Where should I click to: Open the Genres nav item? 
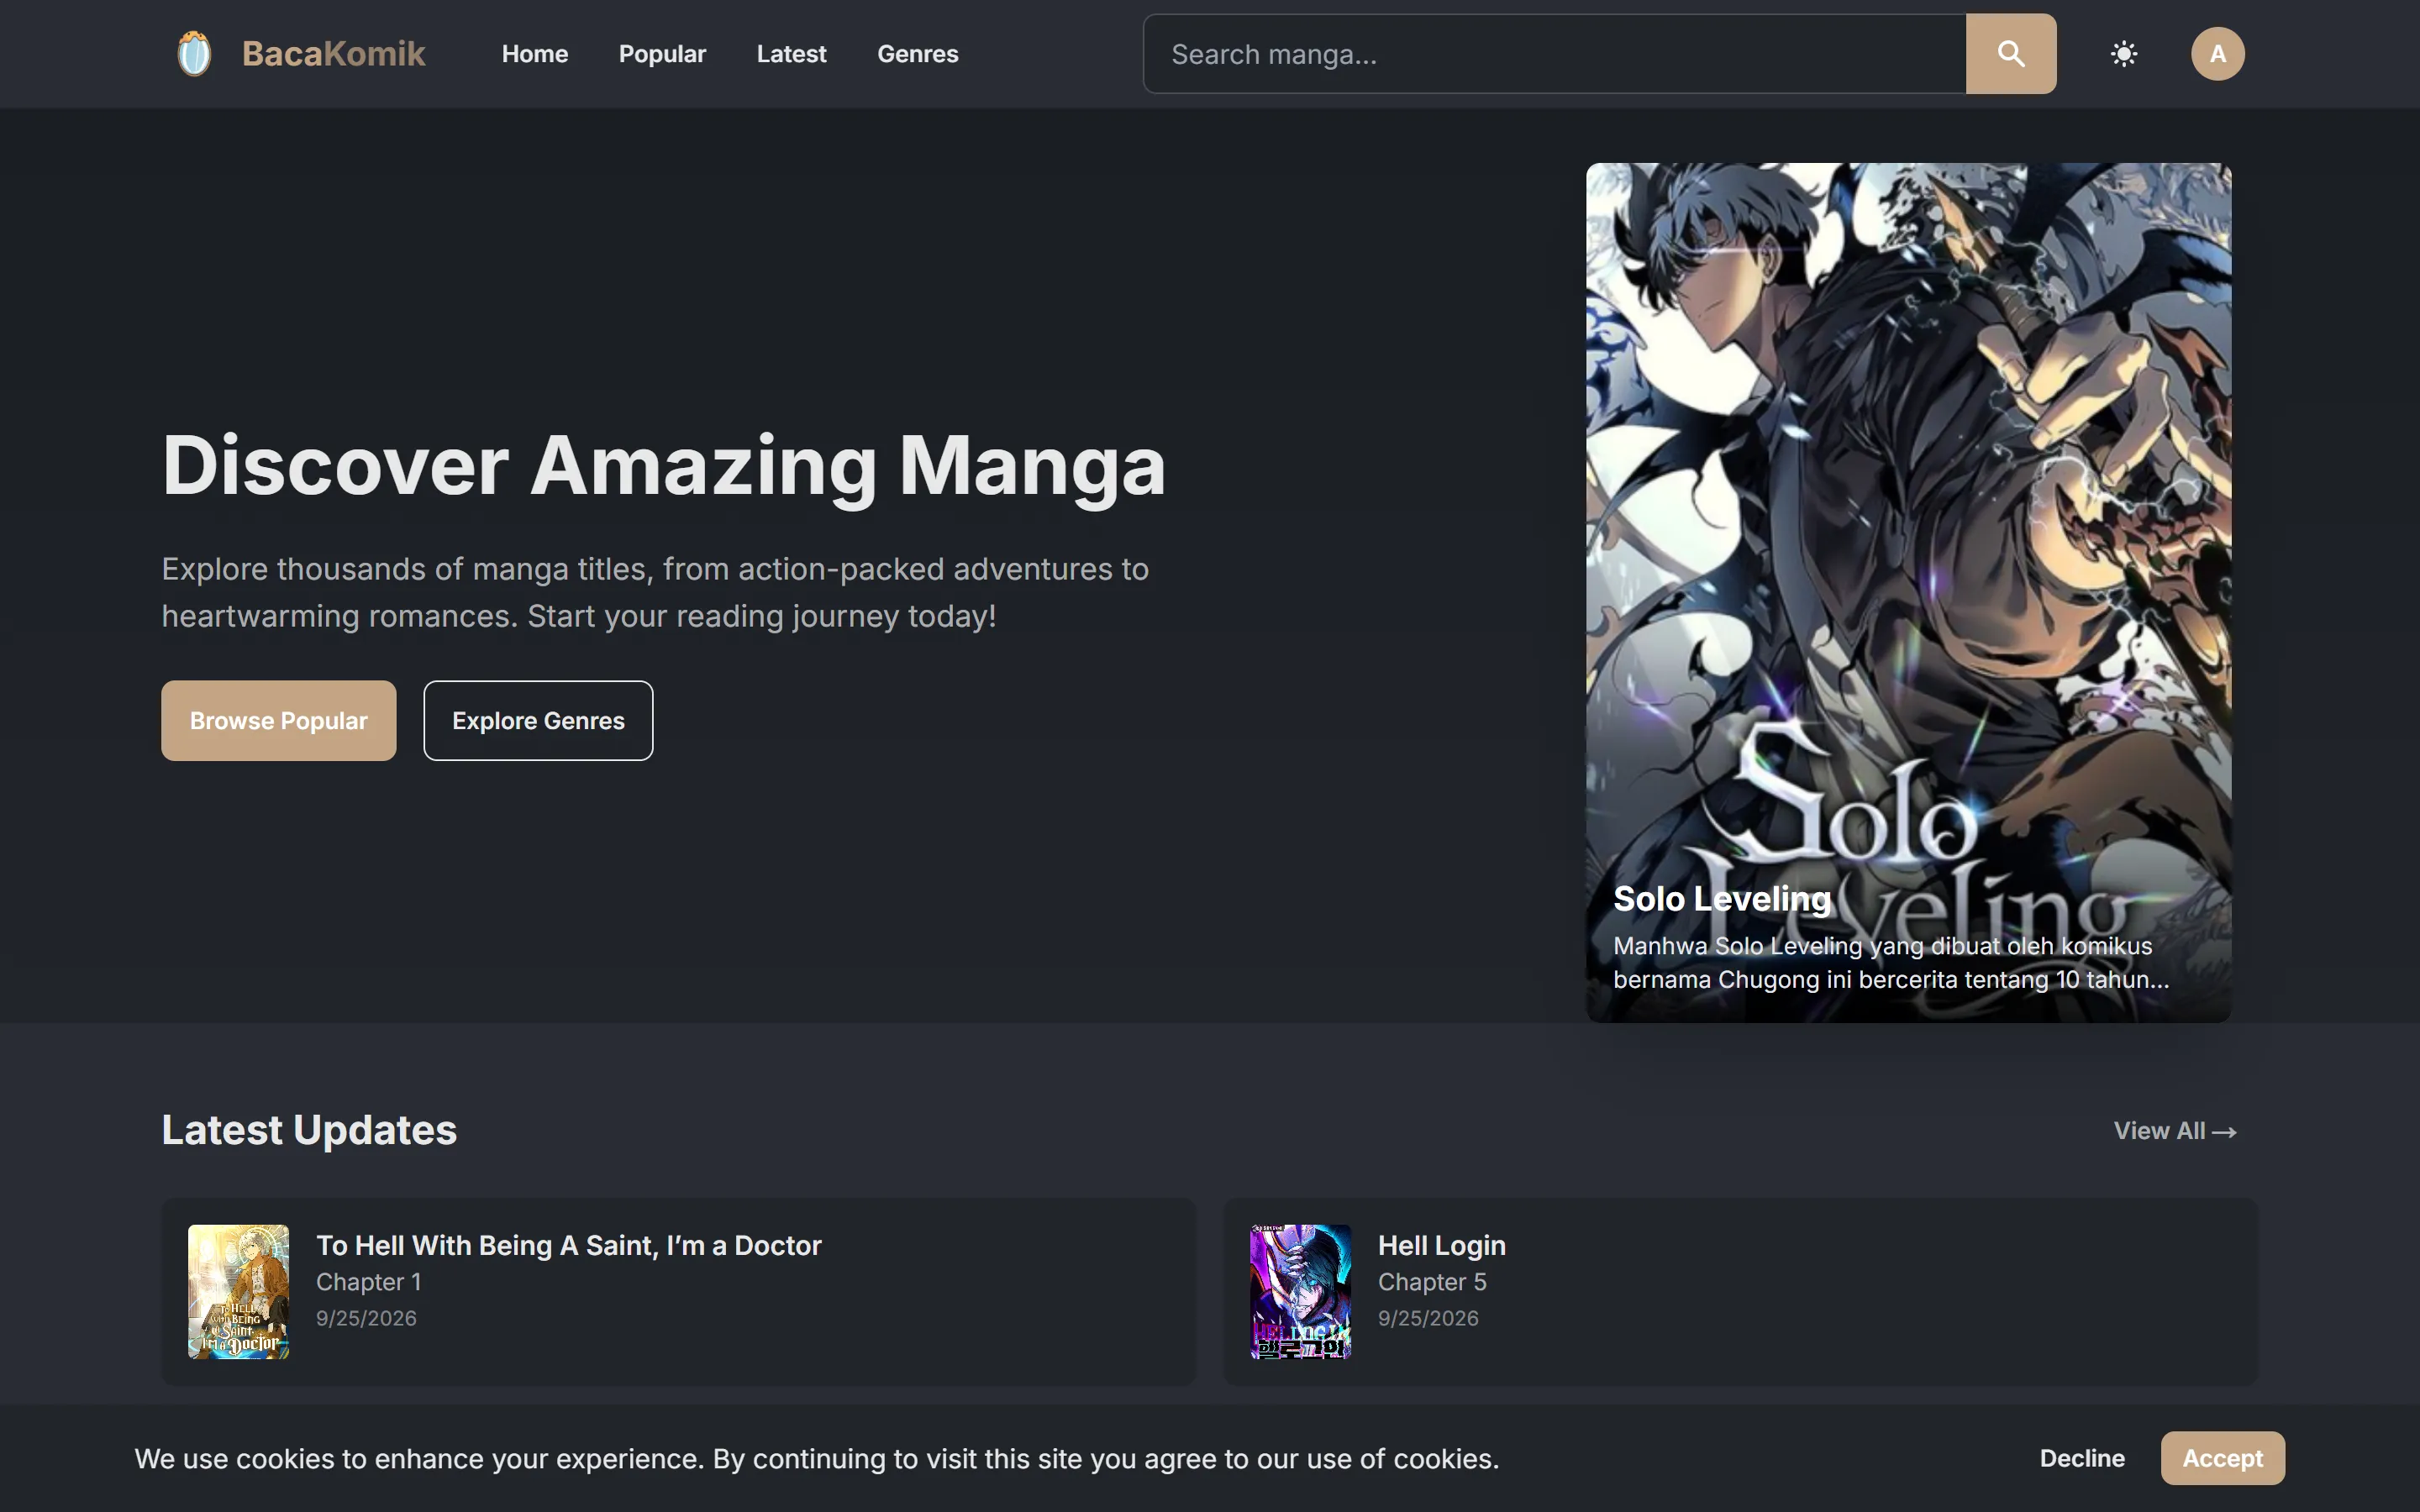coord(917,54)
